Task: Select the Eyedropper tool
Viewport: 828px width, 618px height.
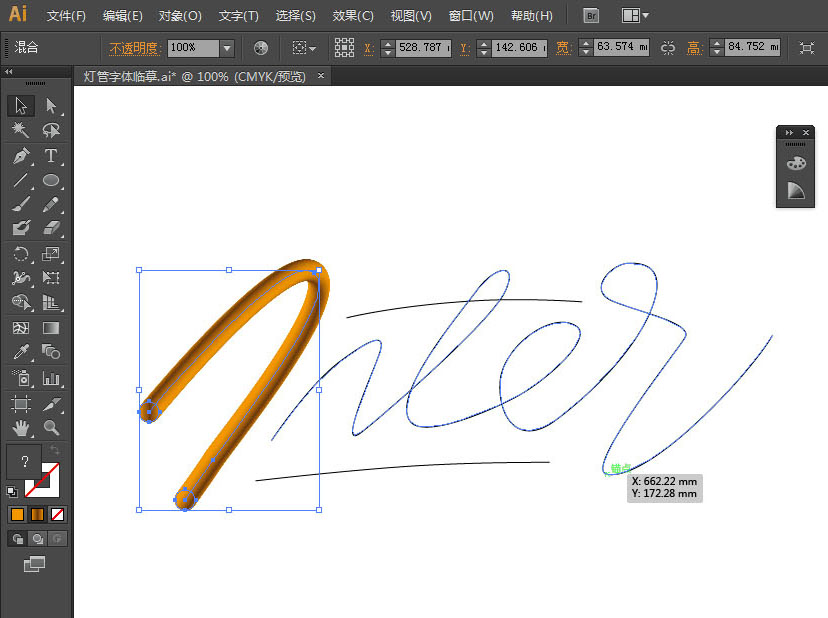Action: [21, 352]
